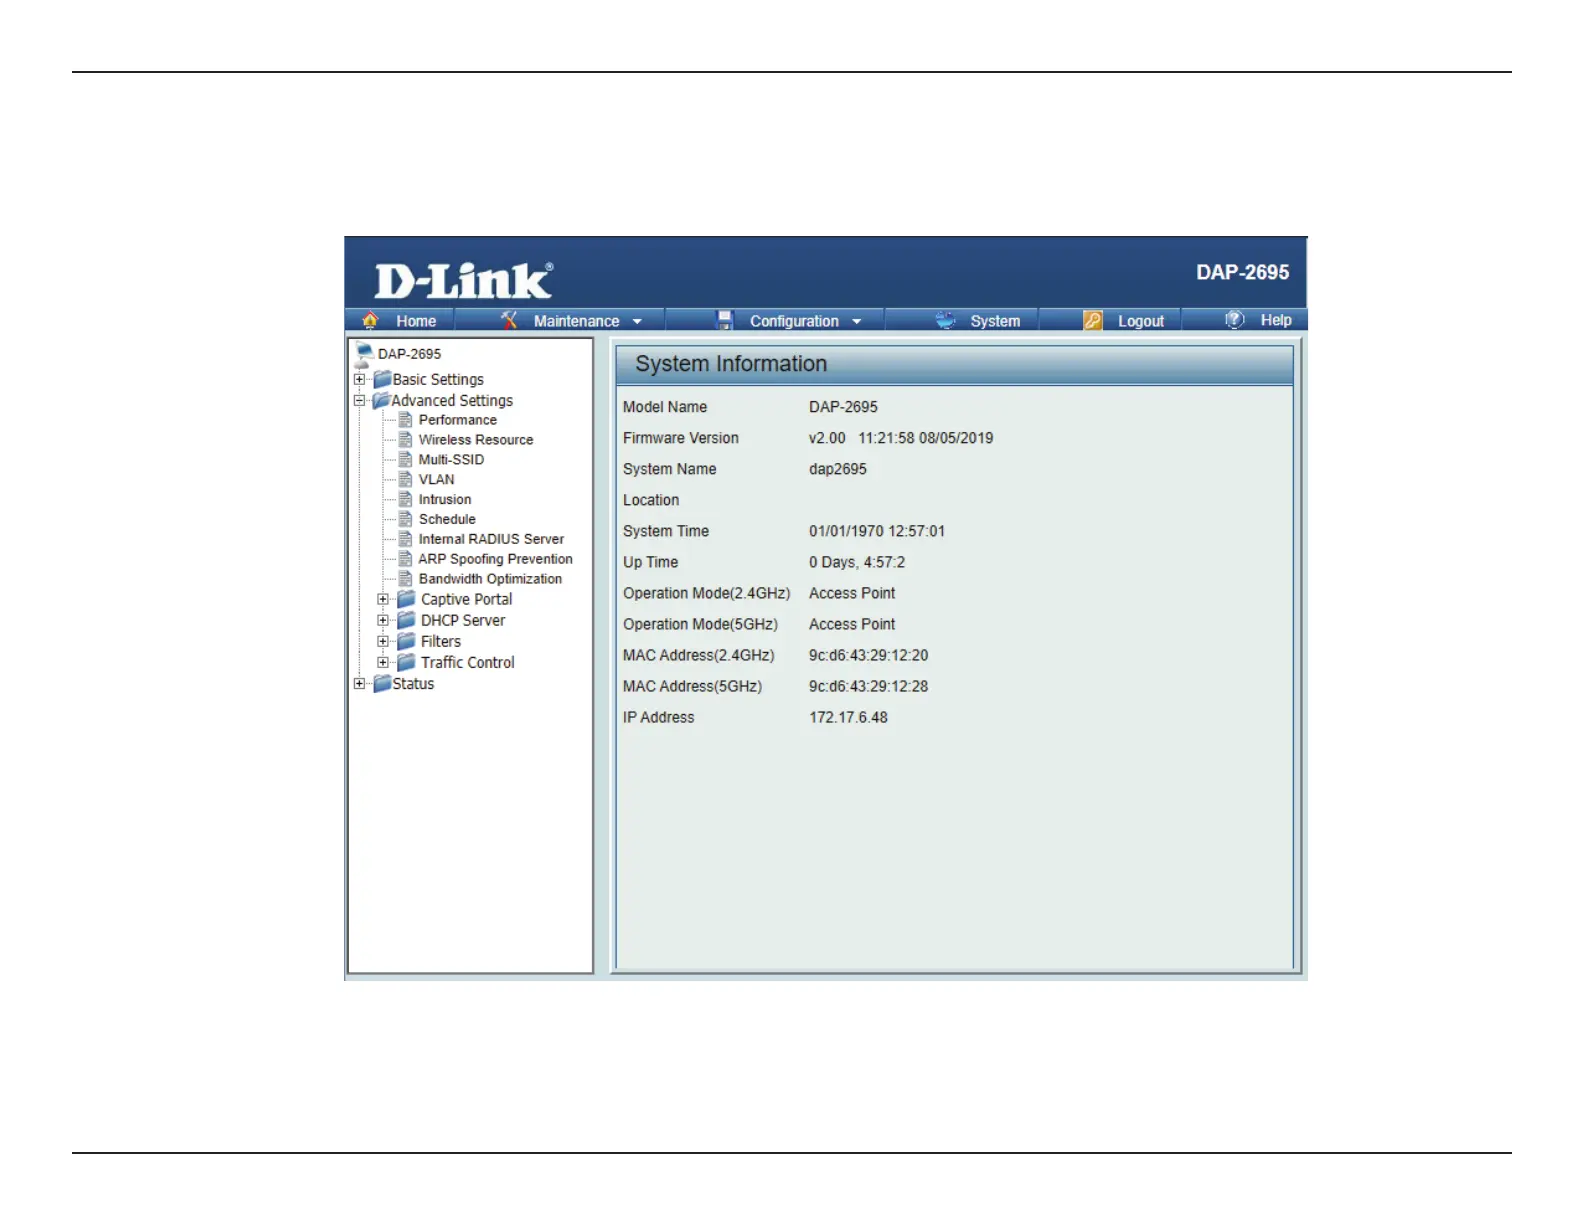
Task: Open the Performance settings page
Action: [x=457, y=420]
